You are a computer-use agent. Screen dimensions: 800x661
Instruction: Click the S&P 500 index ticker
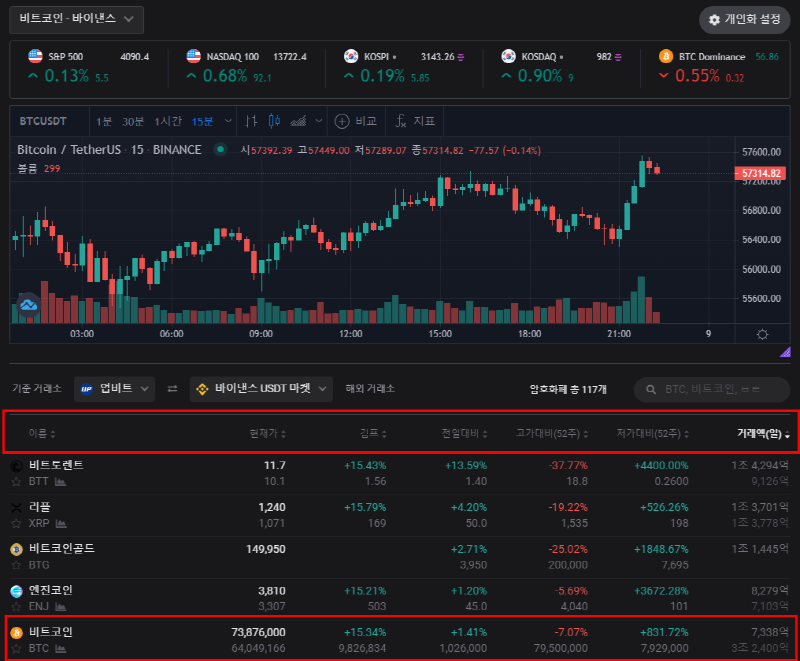[88, 68]
